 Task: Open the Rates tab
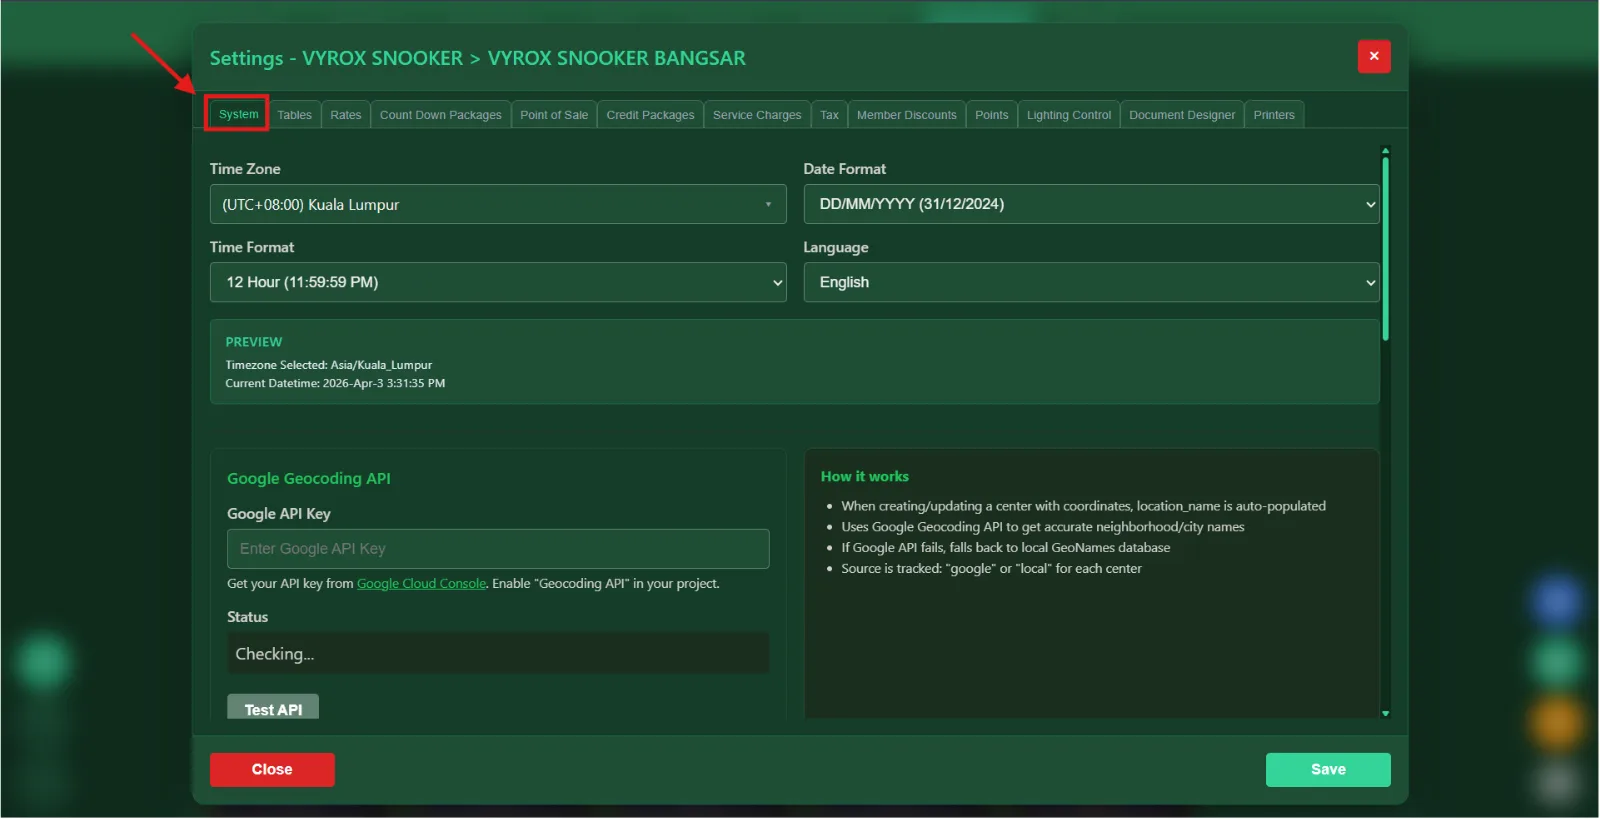coord(346,115)
